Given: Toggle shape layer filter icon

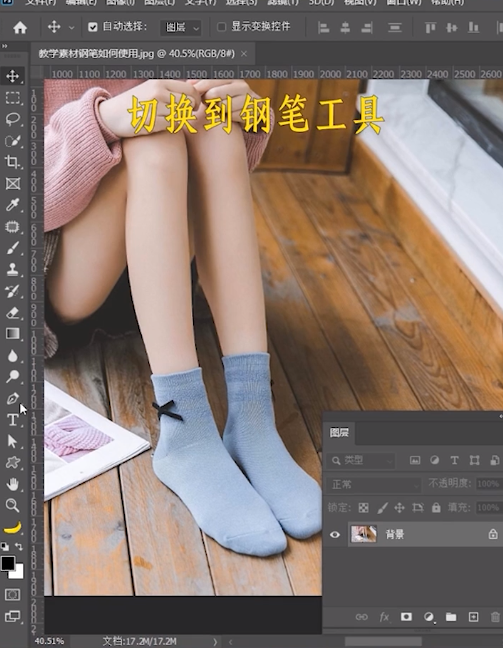Looking at the screenshot, I should coord(474,460).
